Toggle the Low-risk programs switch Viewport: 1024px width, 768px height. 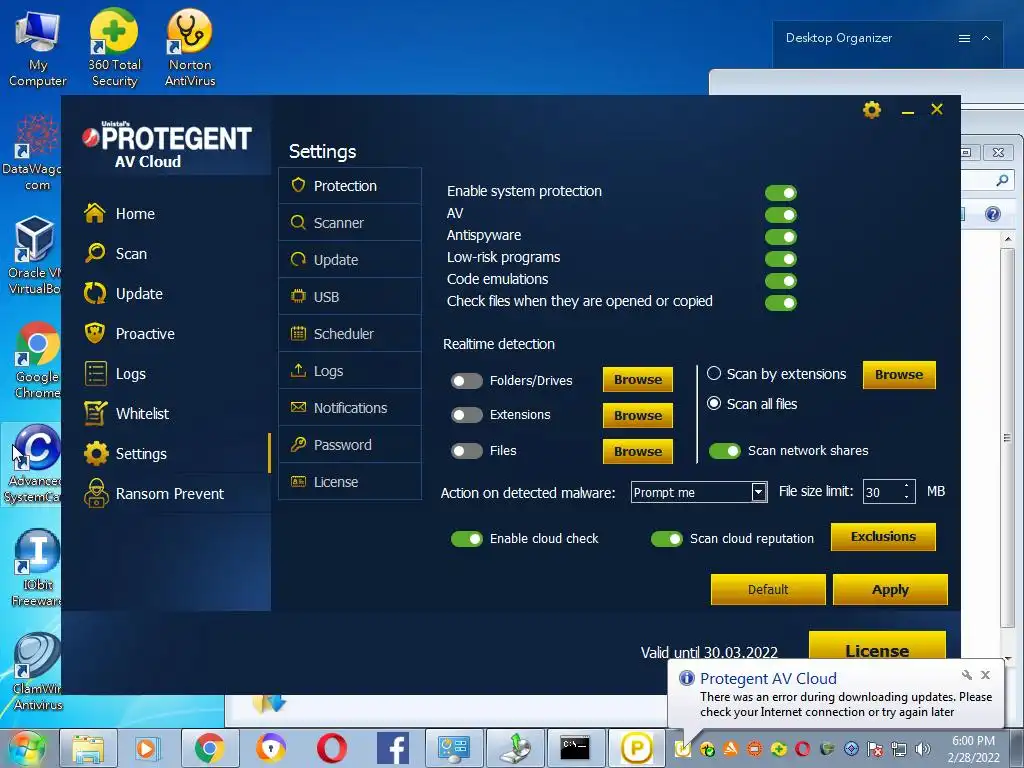point(781,259)
